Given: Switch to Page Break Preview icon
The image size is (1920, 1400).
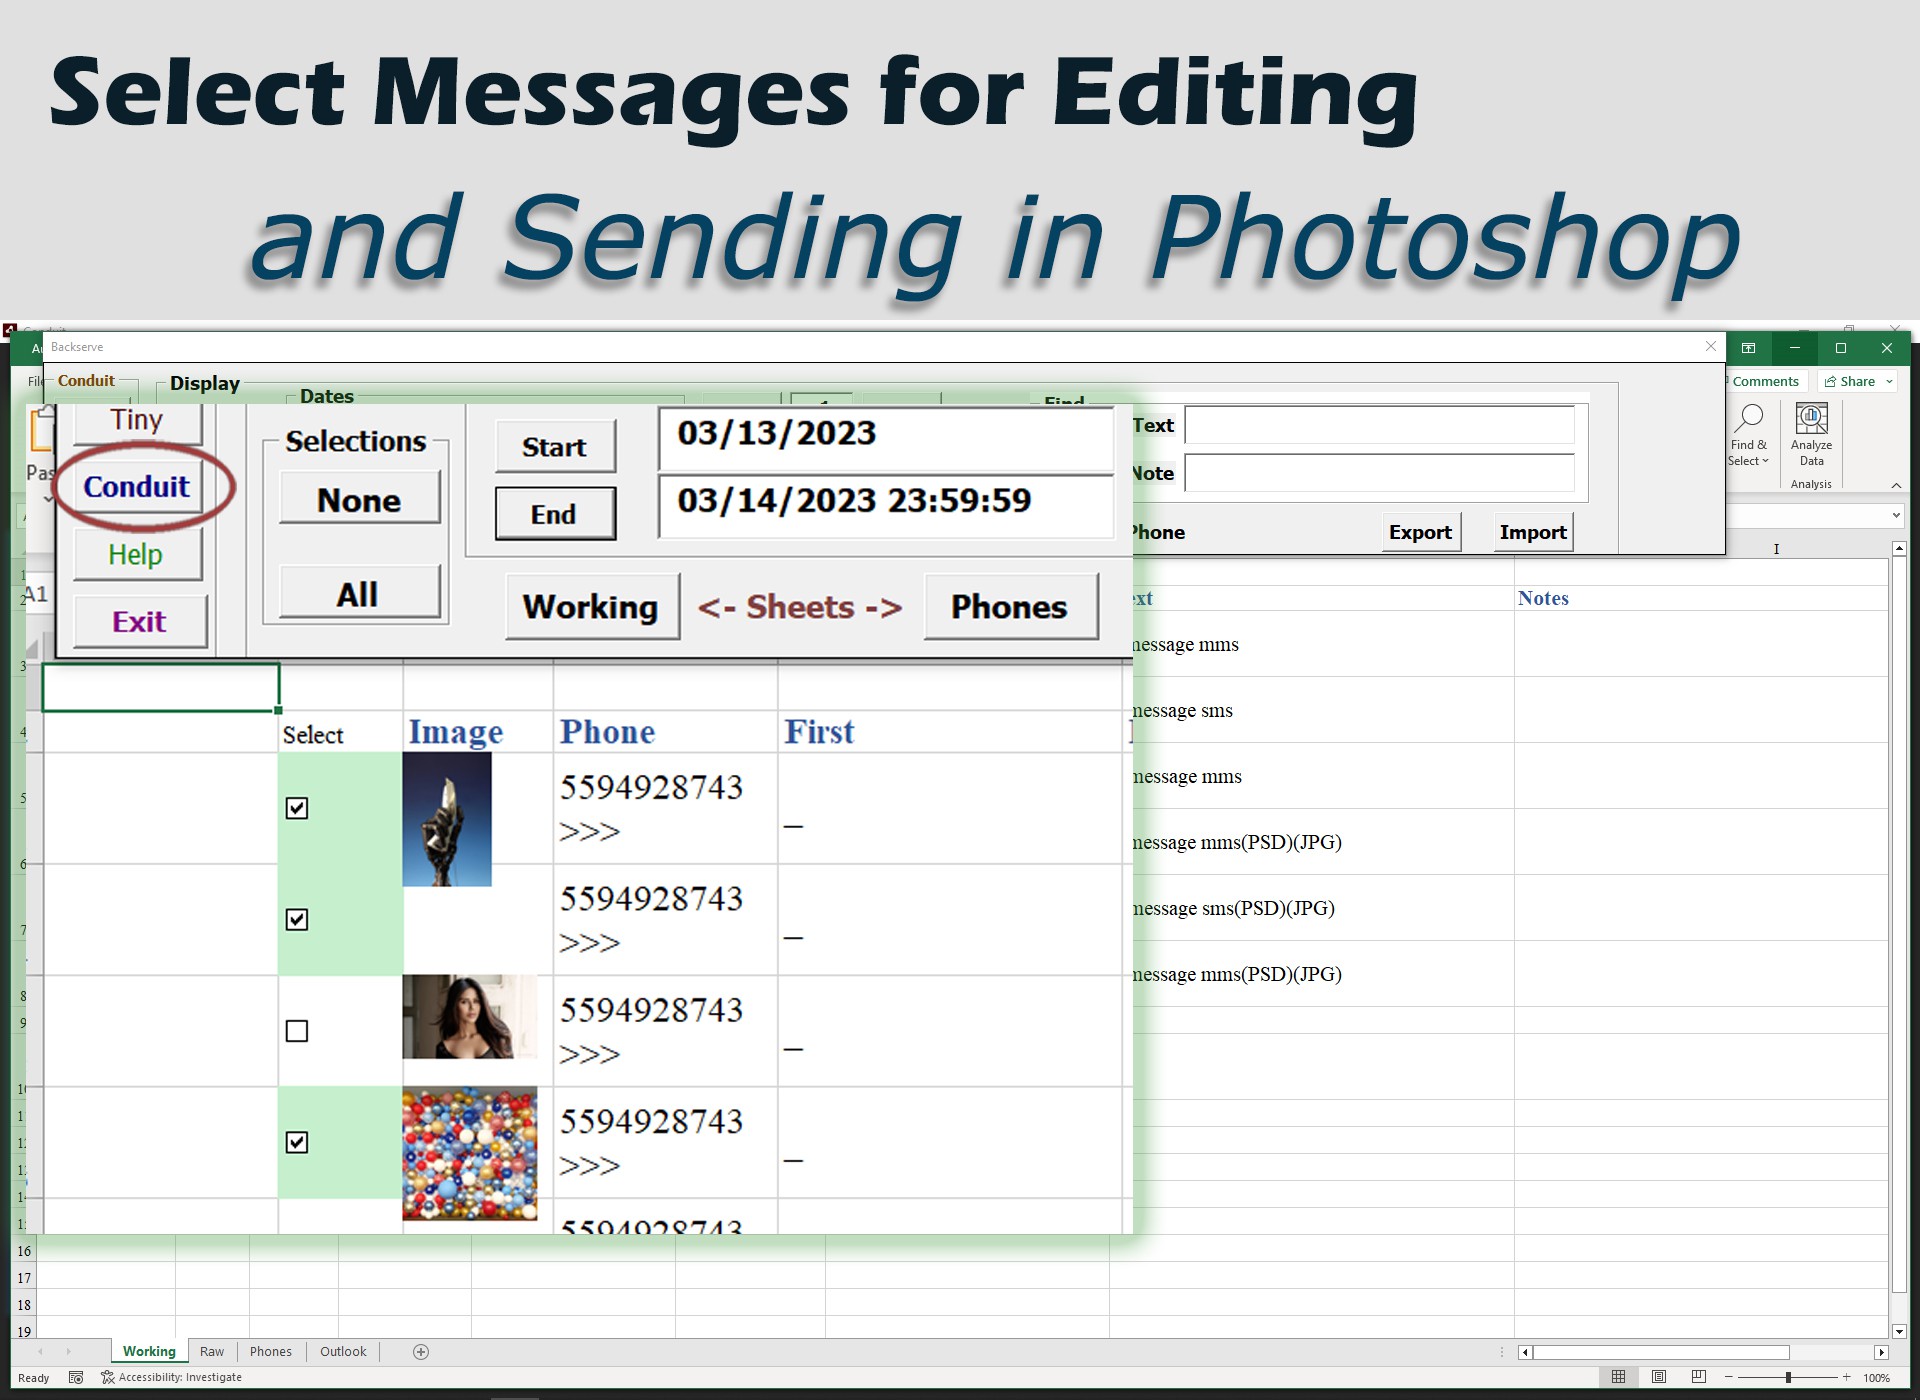Looking at the screenshot, I should (x=1698, y=1377).
